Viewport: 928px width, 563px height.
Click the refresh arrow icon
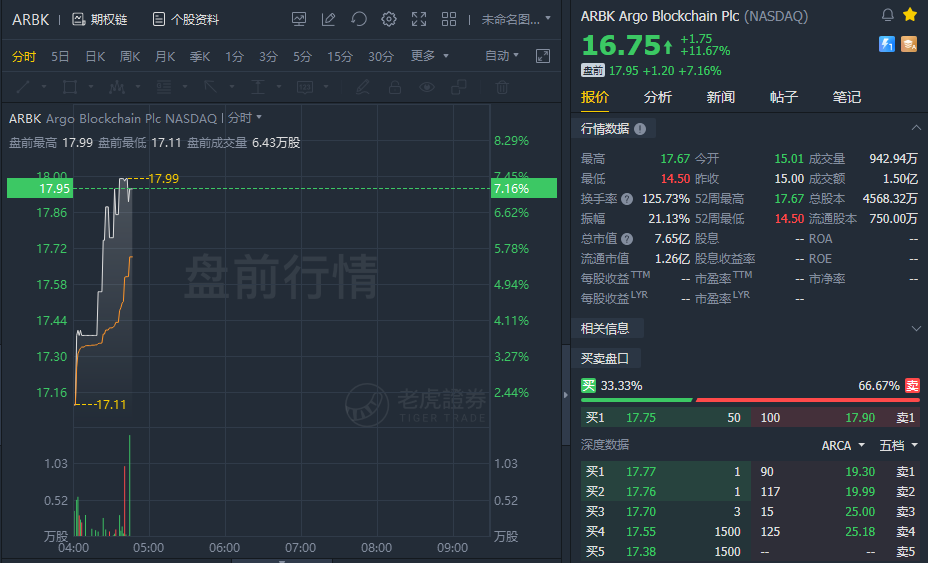pos(359,20)
